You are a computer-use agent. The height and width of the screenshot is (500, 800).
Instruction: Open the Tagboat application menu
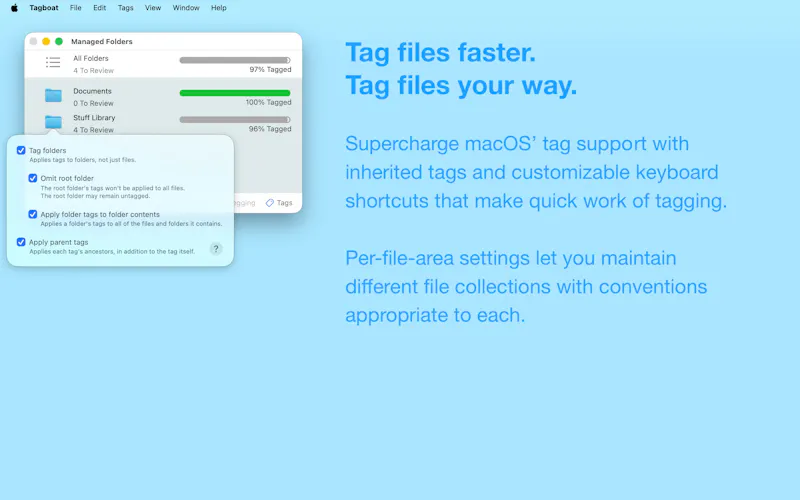44,8
